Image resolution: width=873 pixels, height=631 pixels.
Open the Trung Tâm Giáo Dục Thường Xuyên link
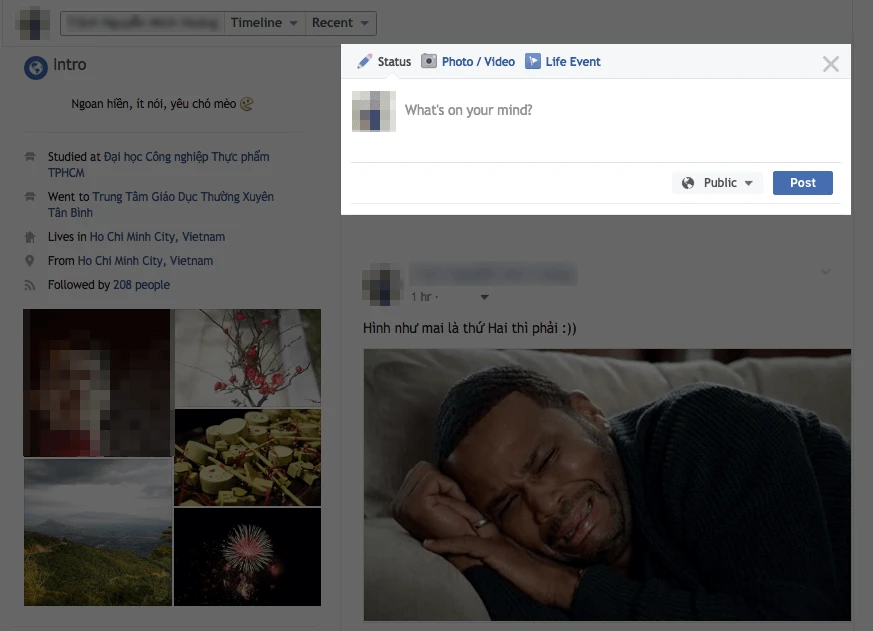coord(189,197)
